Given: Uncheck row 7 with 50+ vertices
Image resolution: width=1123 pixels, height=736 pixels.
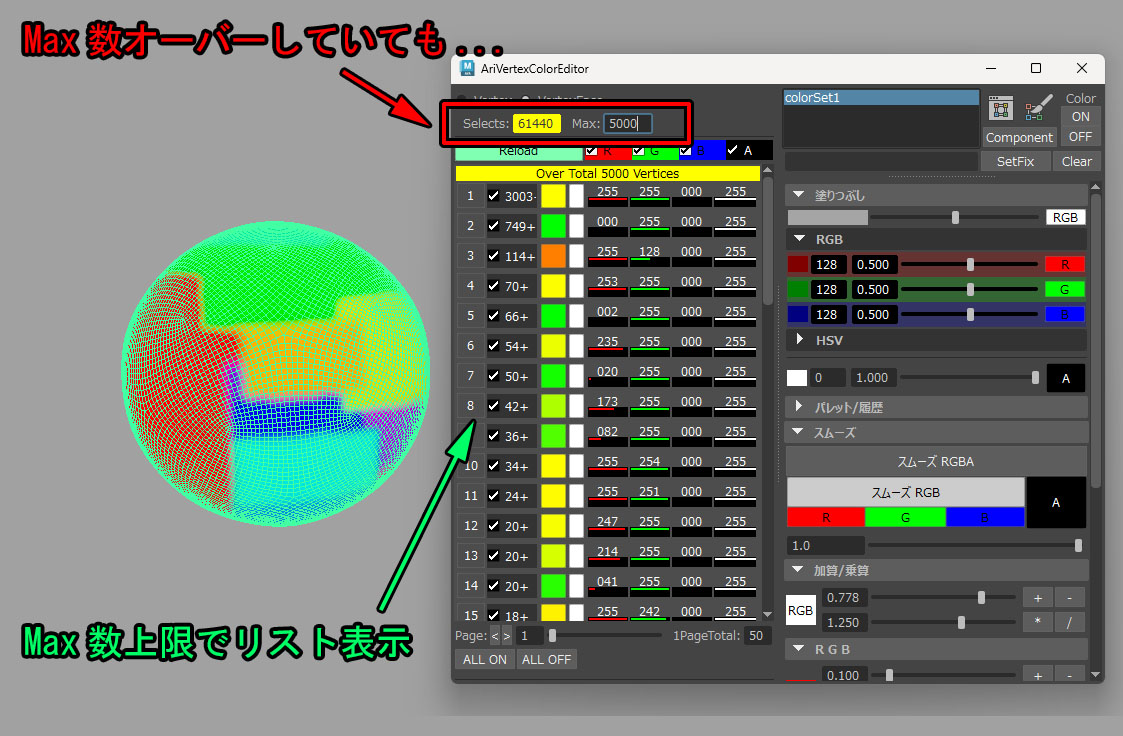Looking at the screenshot, I should point(493,376).
